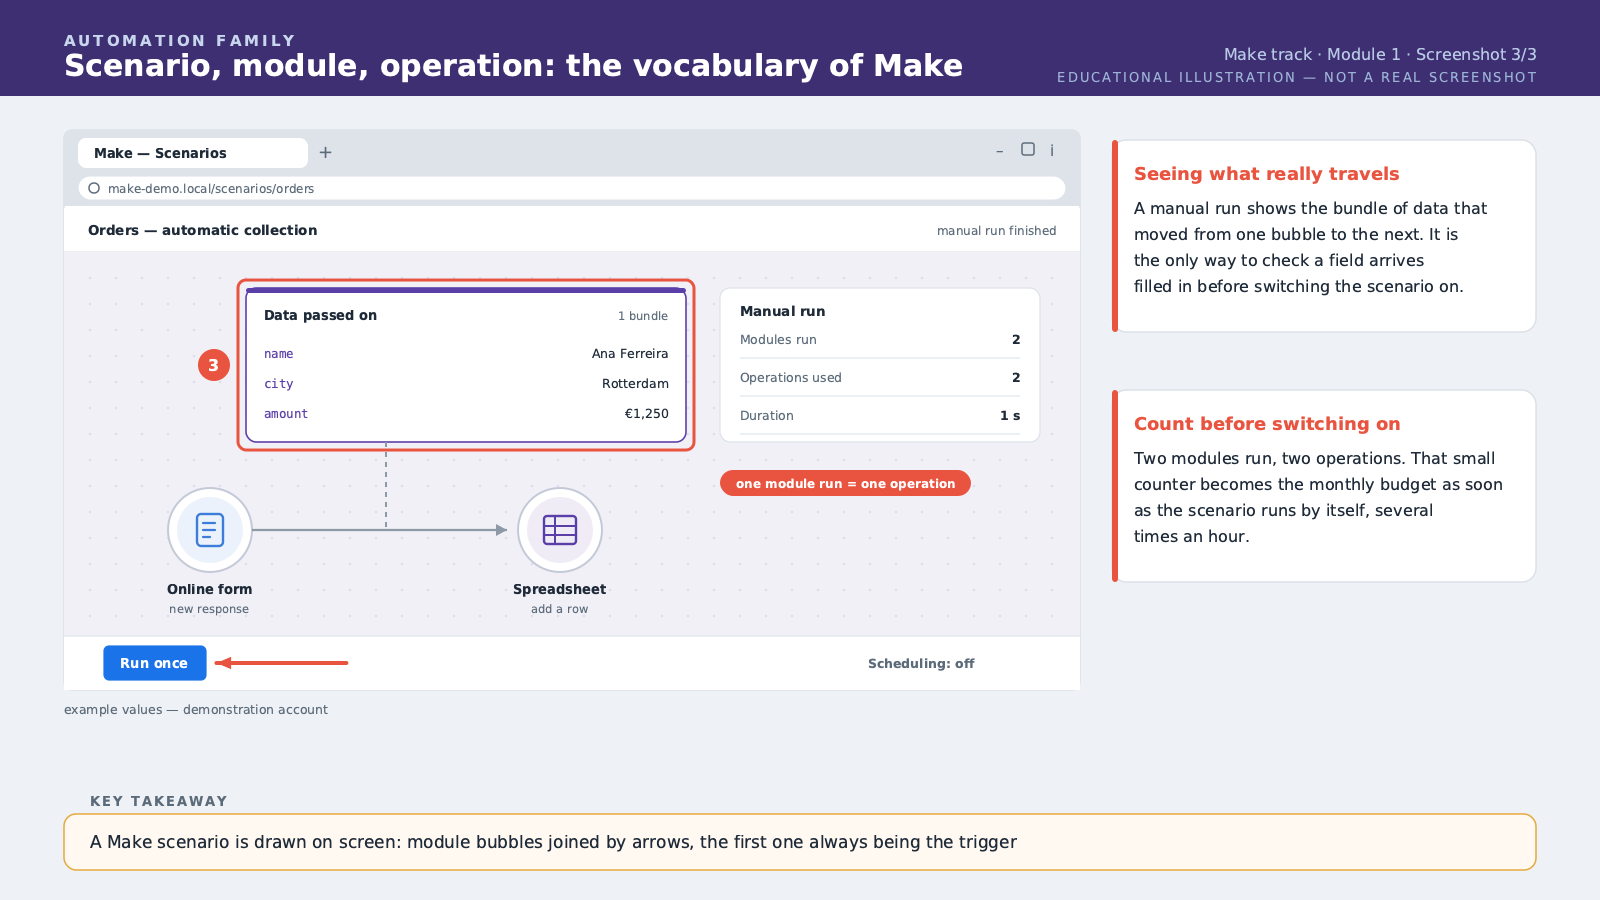1600x900 pixels.
Task: Click the one module run = one operation pill
Action: (845, 483)
